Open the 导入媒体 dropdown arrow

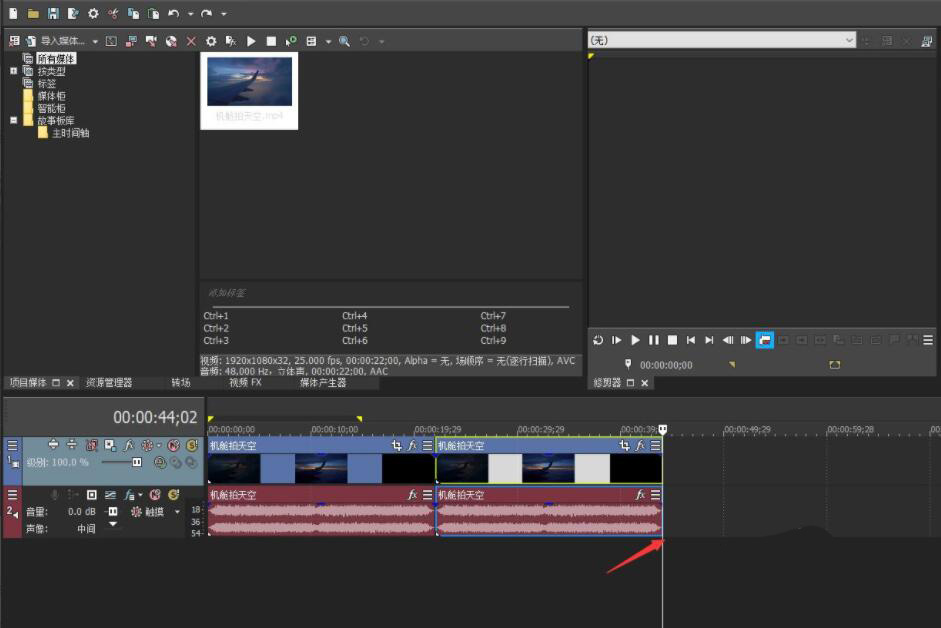pyautogui.click(x=95, y=41)
